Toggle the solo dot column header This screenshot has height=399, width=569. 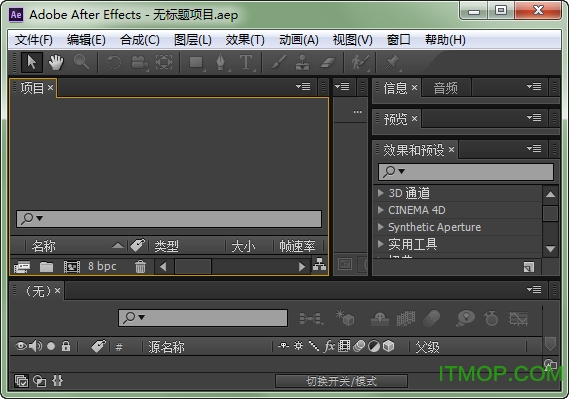[x=51, y=346]
